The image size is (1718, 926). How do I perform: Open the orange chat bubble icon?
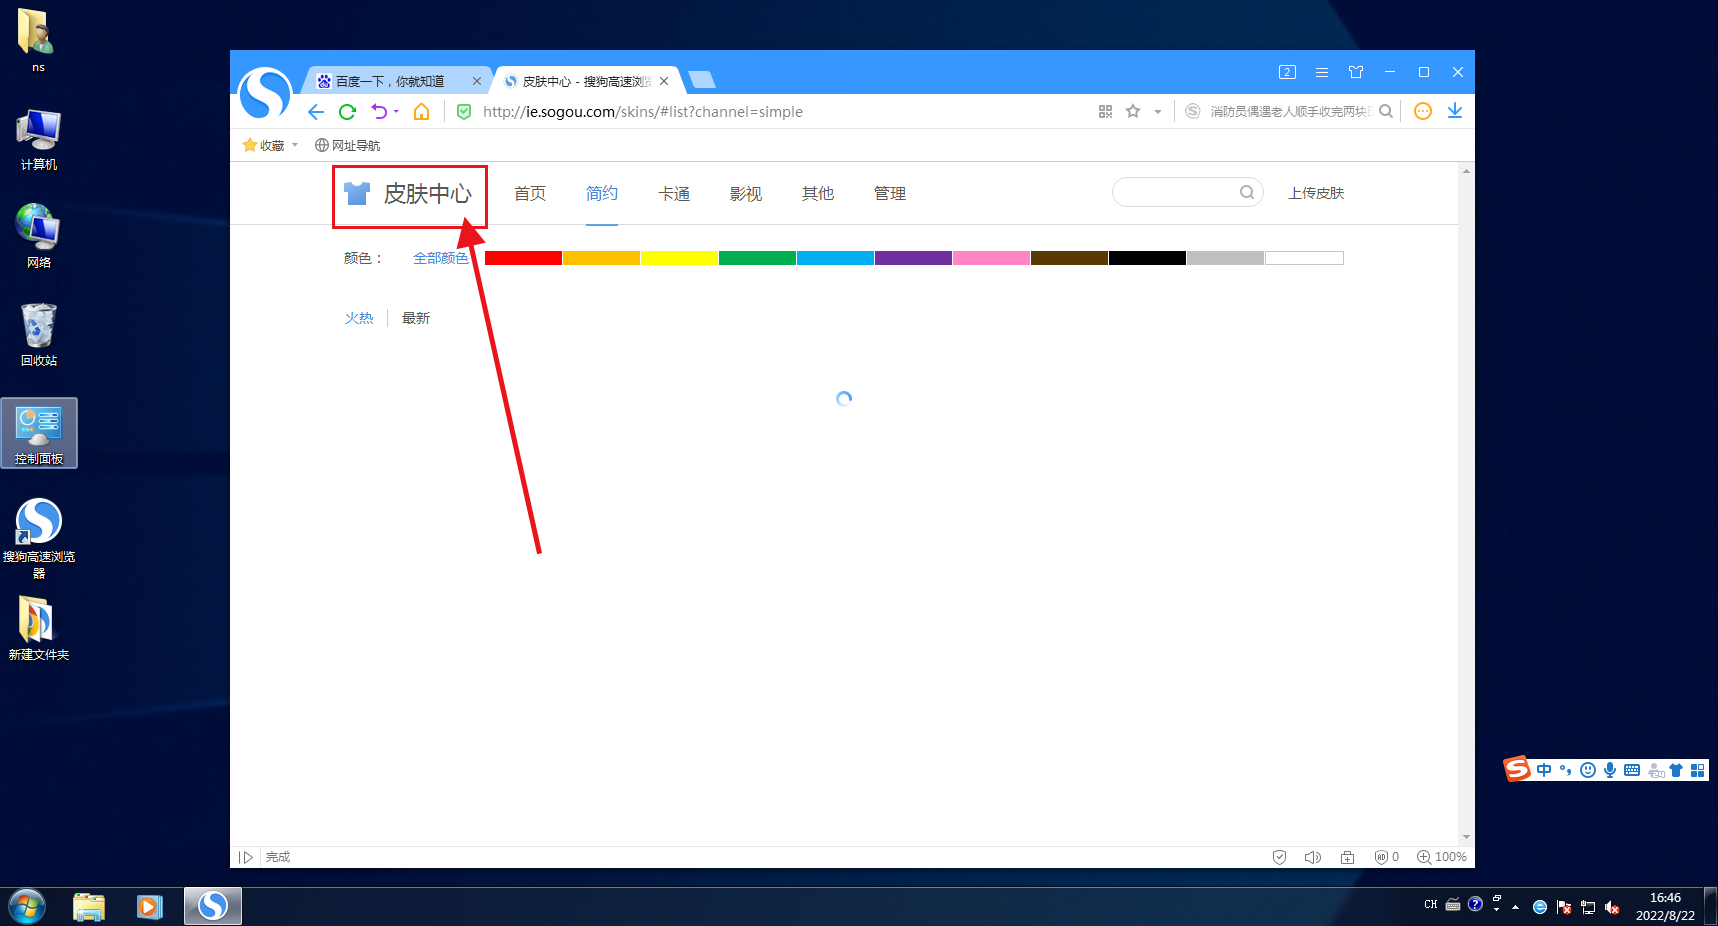pyautogui.click(x=1423, y=111)
